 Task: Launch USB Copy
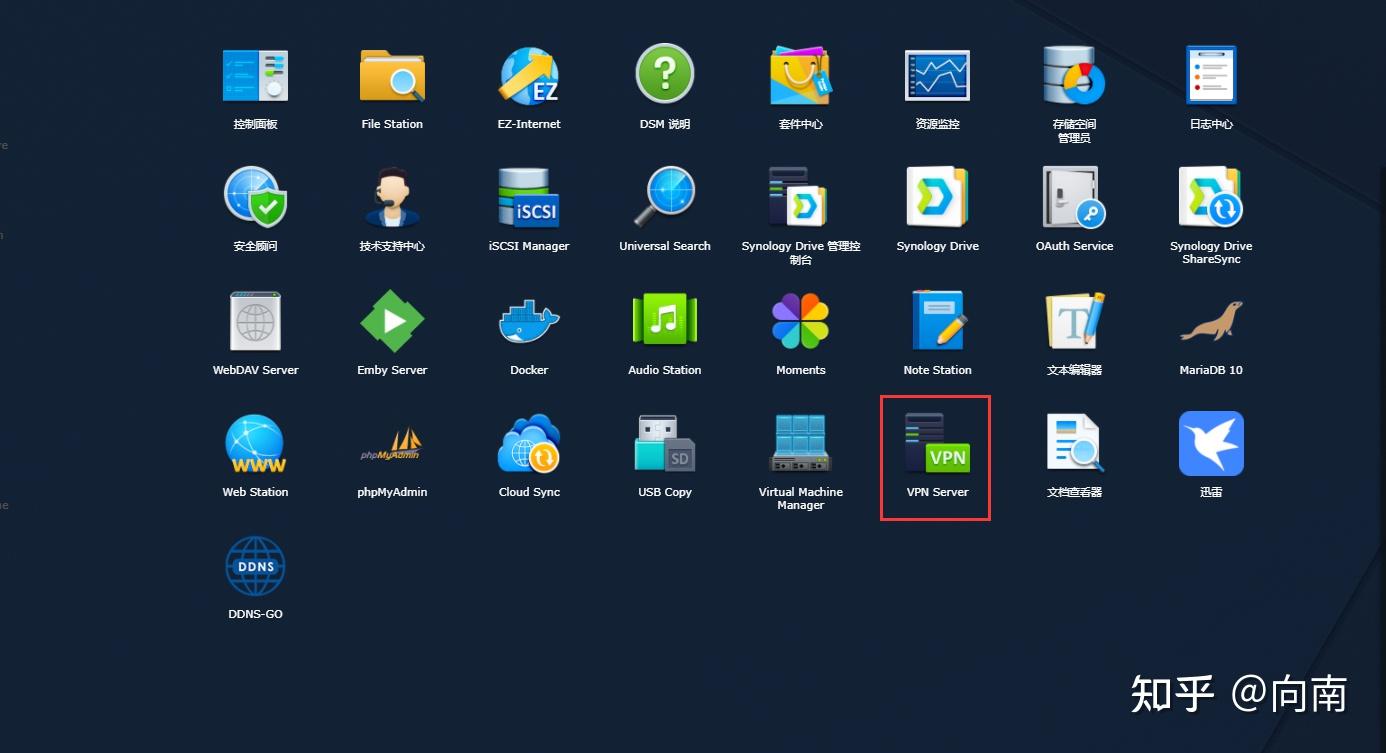pyautogui.click(x=665, y=443)
